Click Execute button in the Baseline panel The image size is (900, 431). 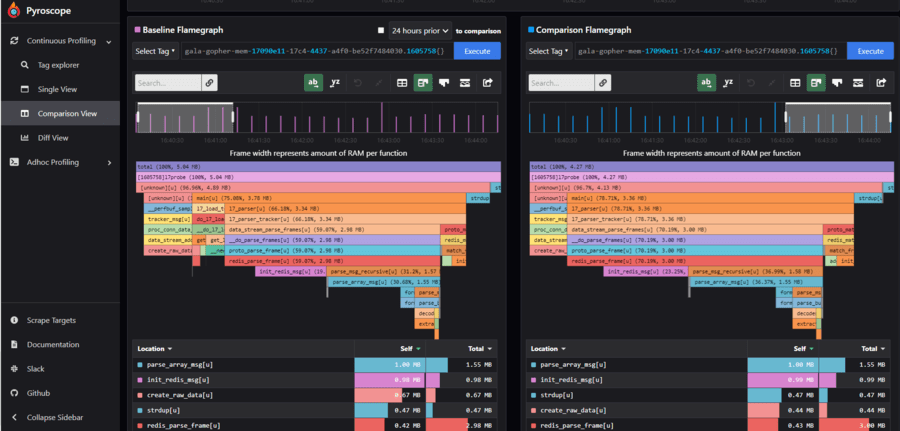click(477, 51)
